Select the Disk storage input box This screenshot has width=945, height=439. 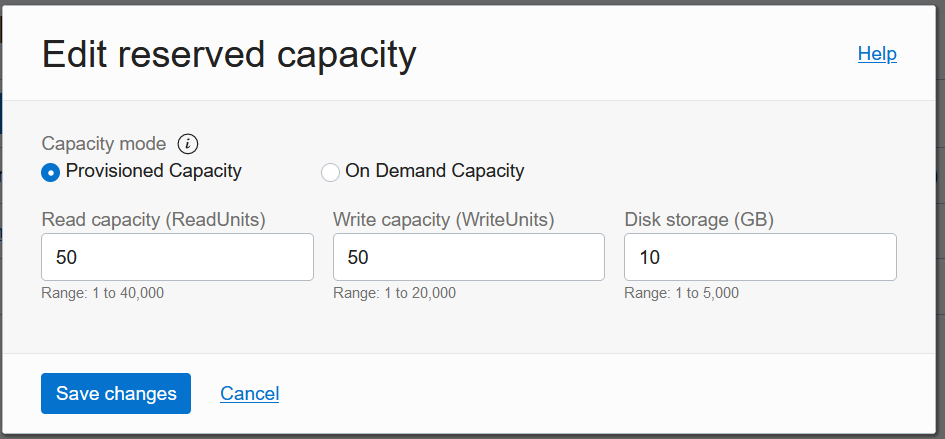click(x=760, y=257)
